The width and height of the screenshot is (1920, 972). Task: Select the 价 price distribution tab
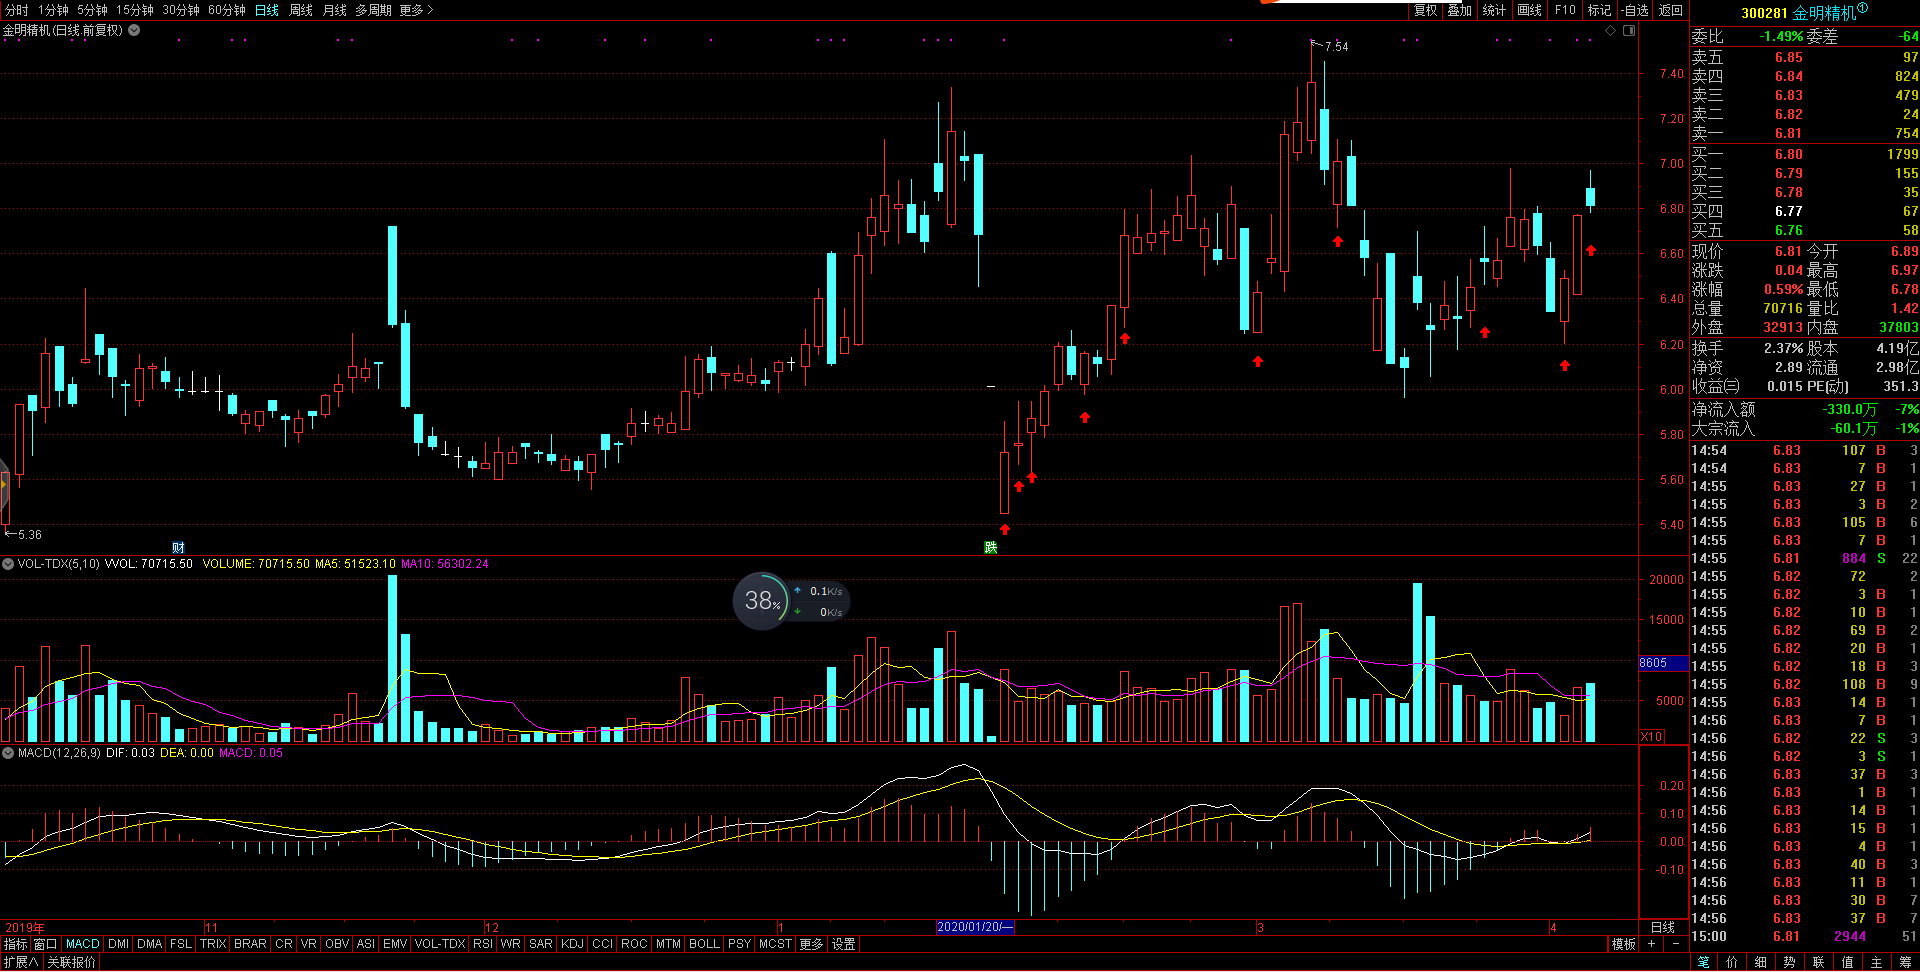click(1732, 962)
